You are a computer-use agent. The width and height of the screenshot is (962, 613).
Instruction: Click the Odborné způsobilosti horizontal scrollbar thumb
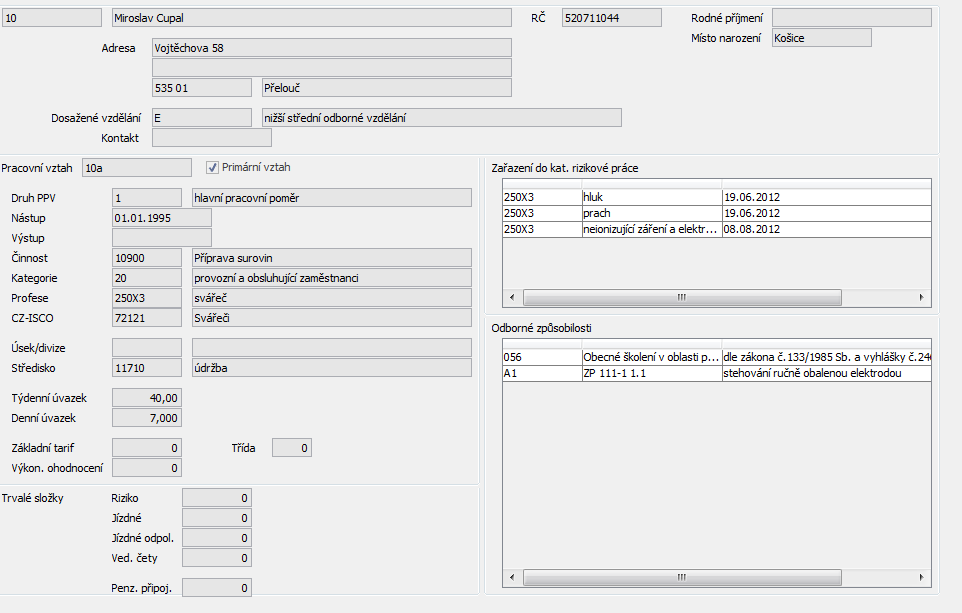[681, 577]
